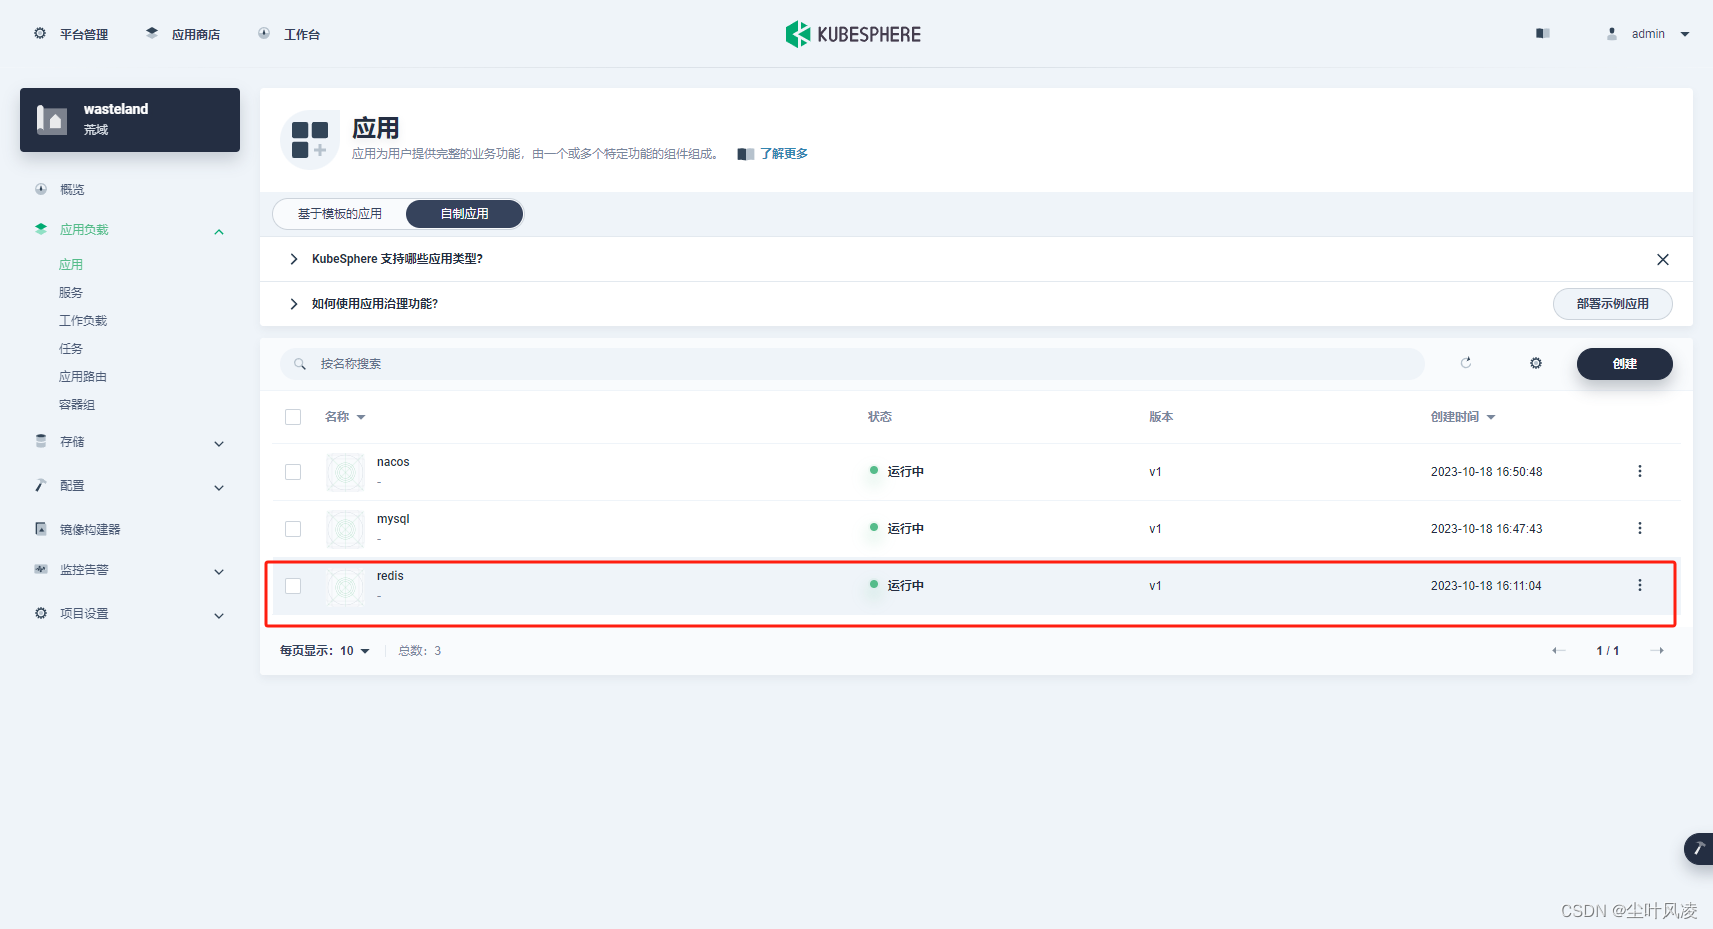Click the search magnifier icon

click(300, 364)
